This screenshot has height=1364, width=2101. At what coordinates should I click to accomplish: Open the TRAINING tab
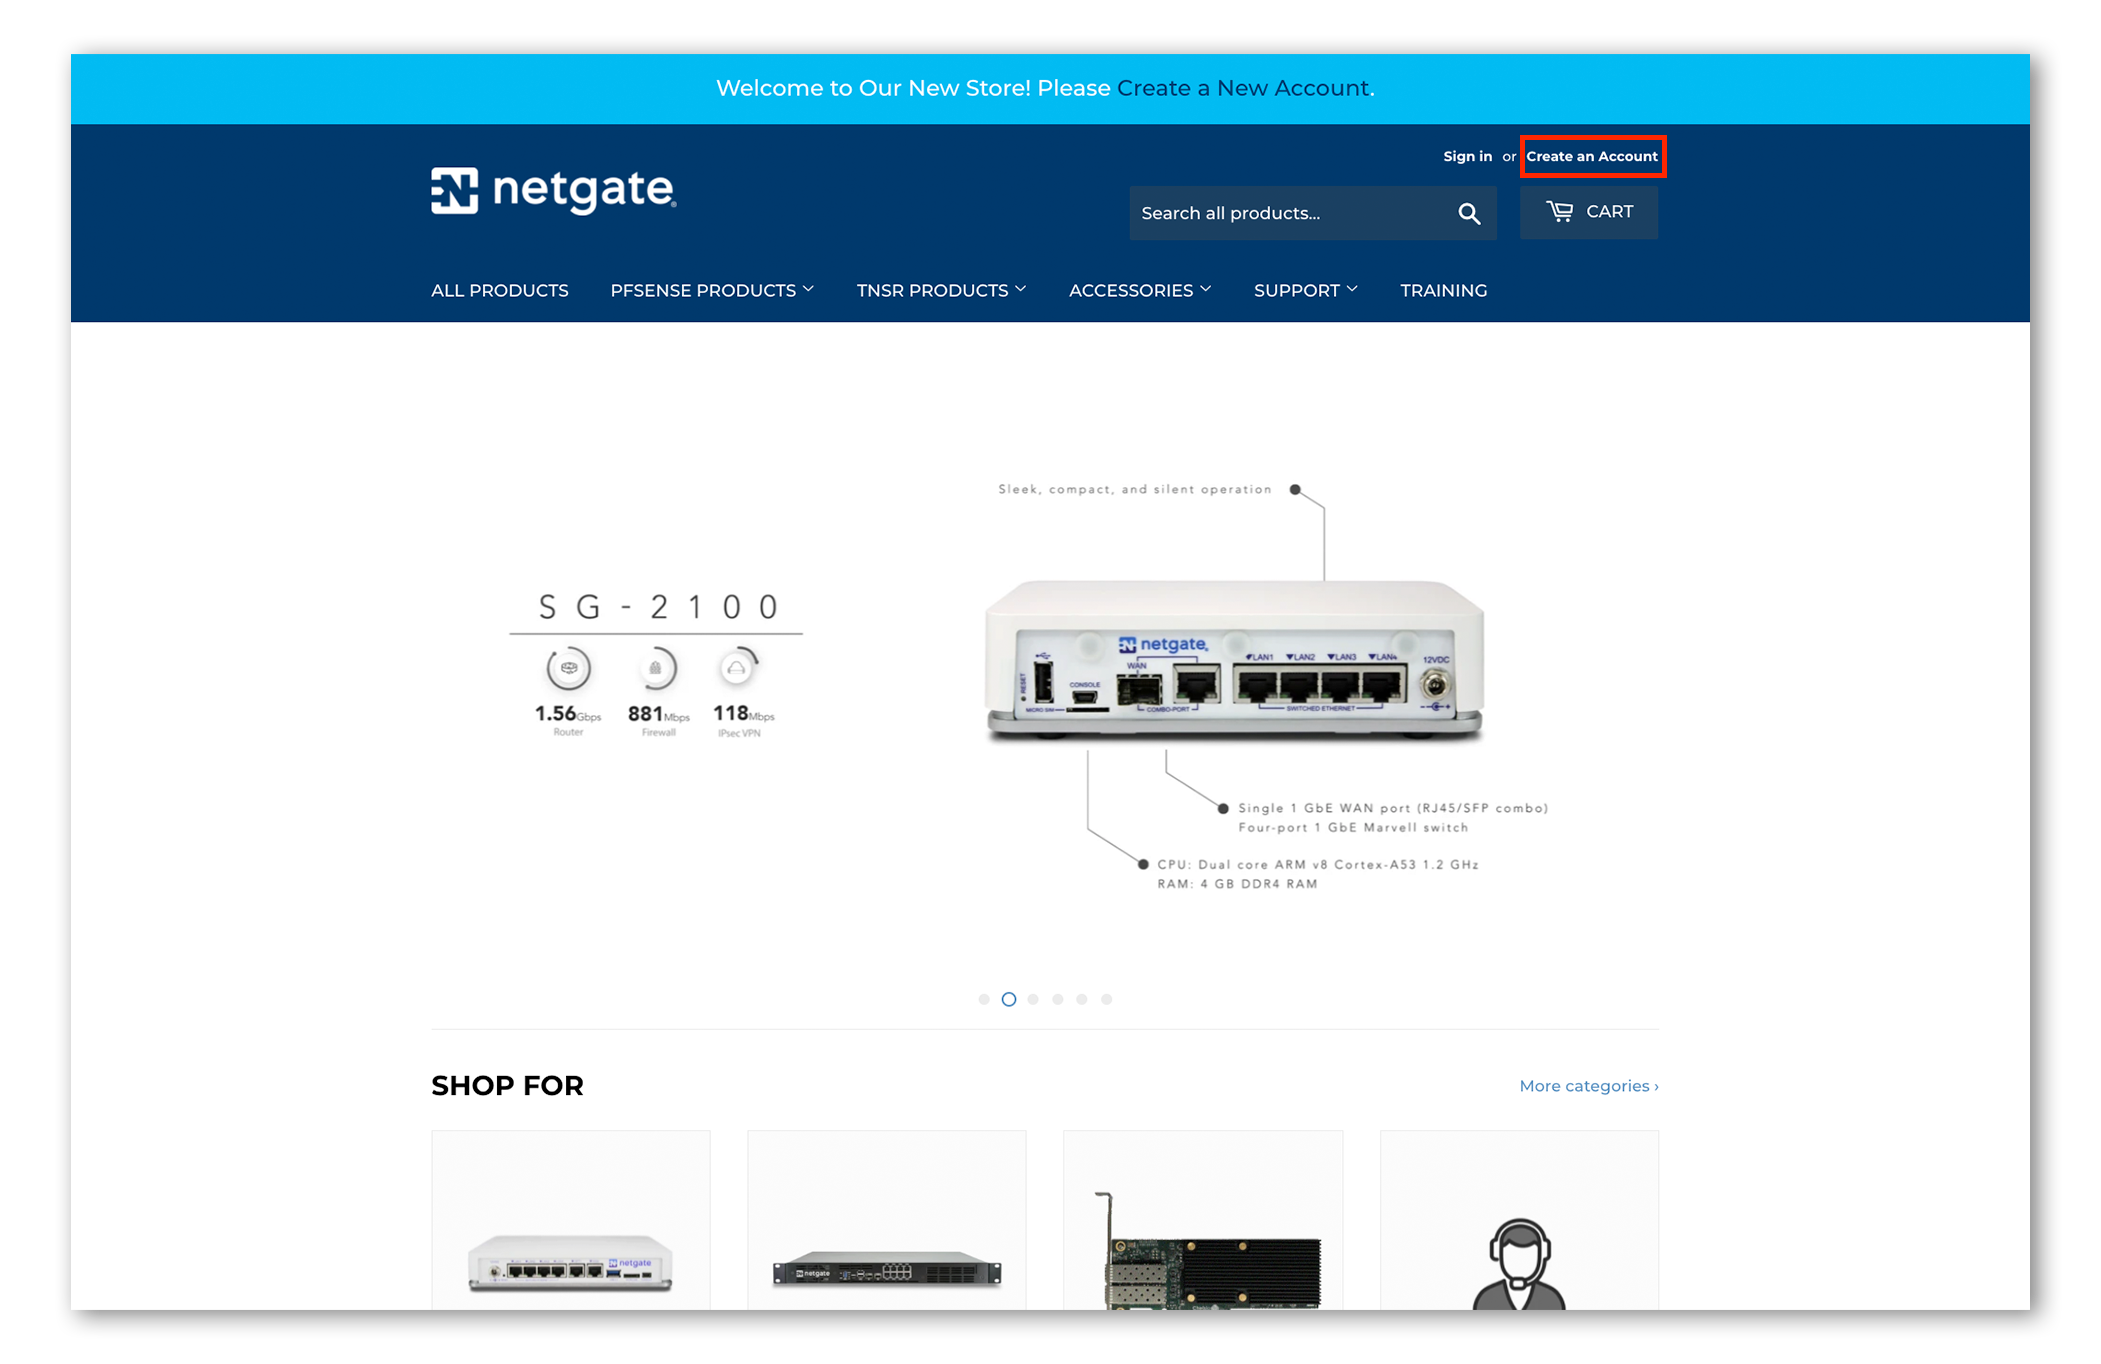1443,289
